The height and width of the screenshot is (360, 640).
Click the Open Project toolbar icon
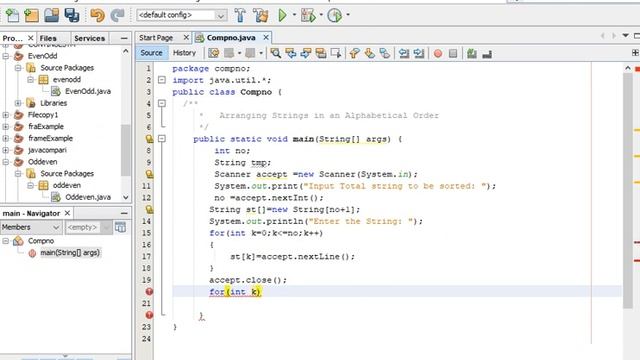[x=51, y=16]
